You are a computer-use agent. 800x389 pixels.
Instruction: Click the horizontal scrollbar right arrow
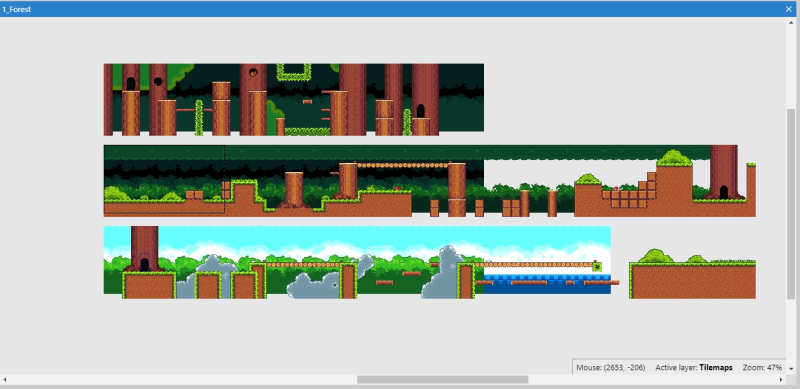point(781,380)
